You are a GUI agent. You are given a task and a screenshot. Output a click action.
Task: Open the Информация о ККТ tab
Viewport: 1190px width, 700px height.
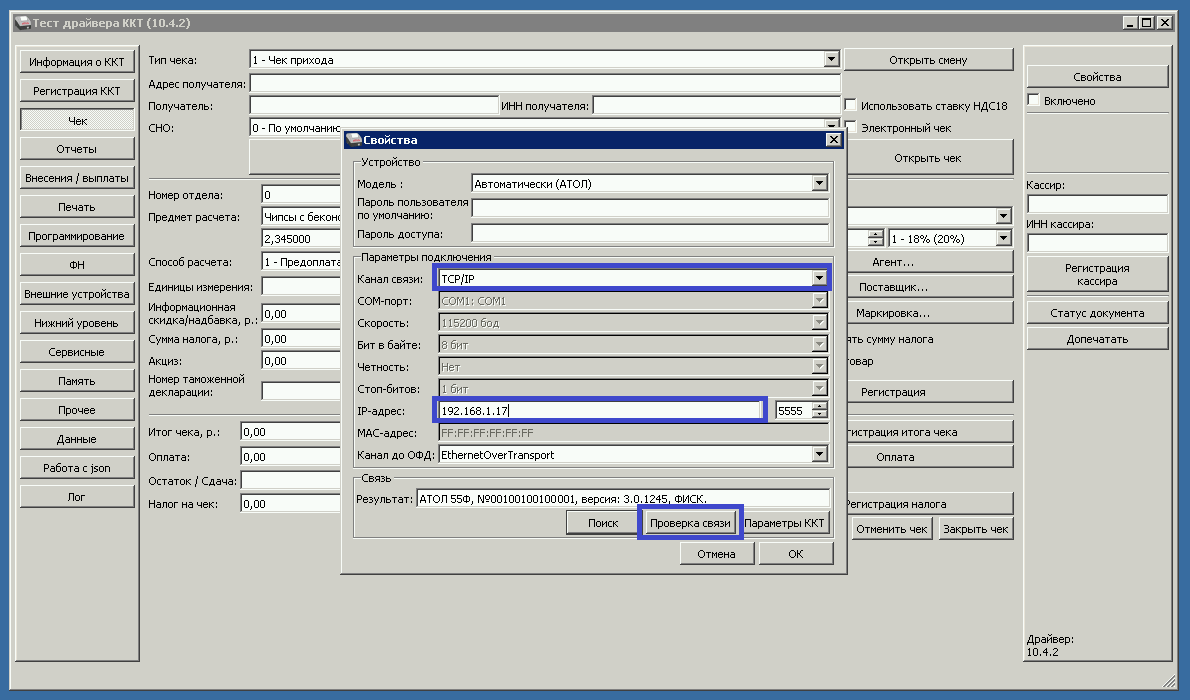77,62
